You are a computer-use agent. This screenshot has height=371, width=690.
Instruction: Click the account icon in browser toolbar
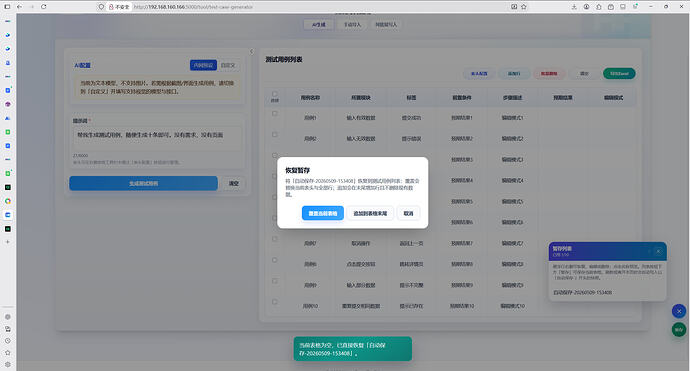(587, 7)
